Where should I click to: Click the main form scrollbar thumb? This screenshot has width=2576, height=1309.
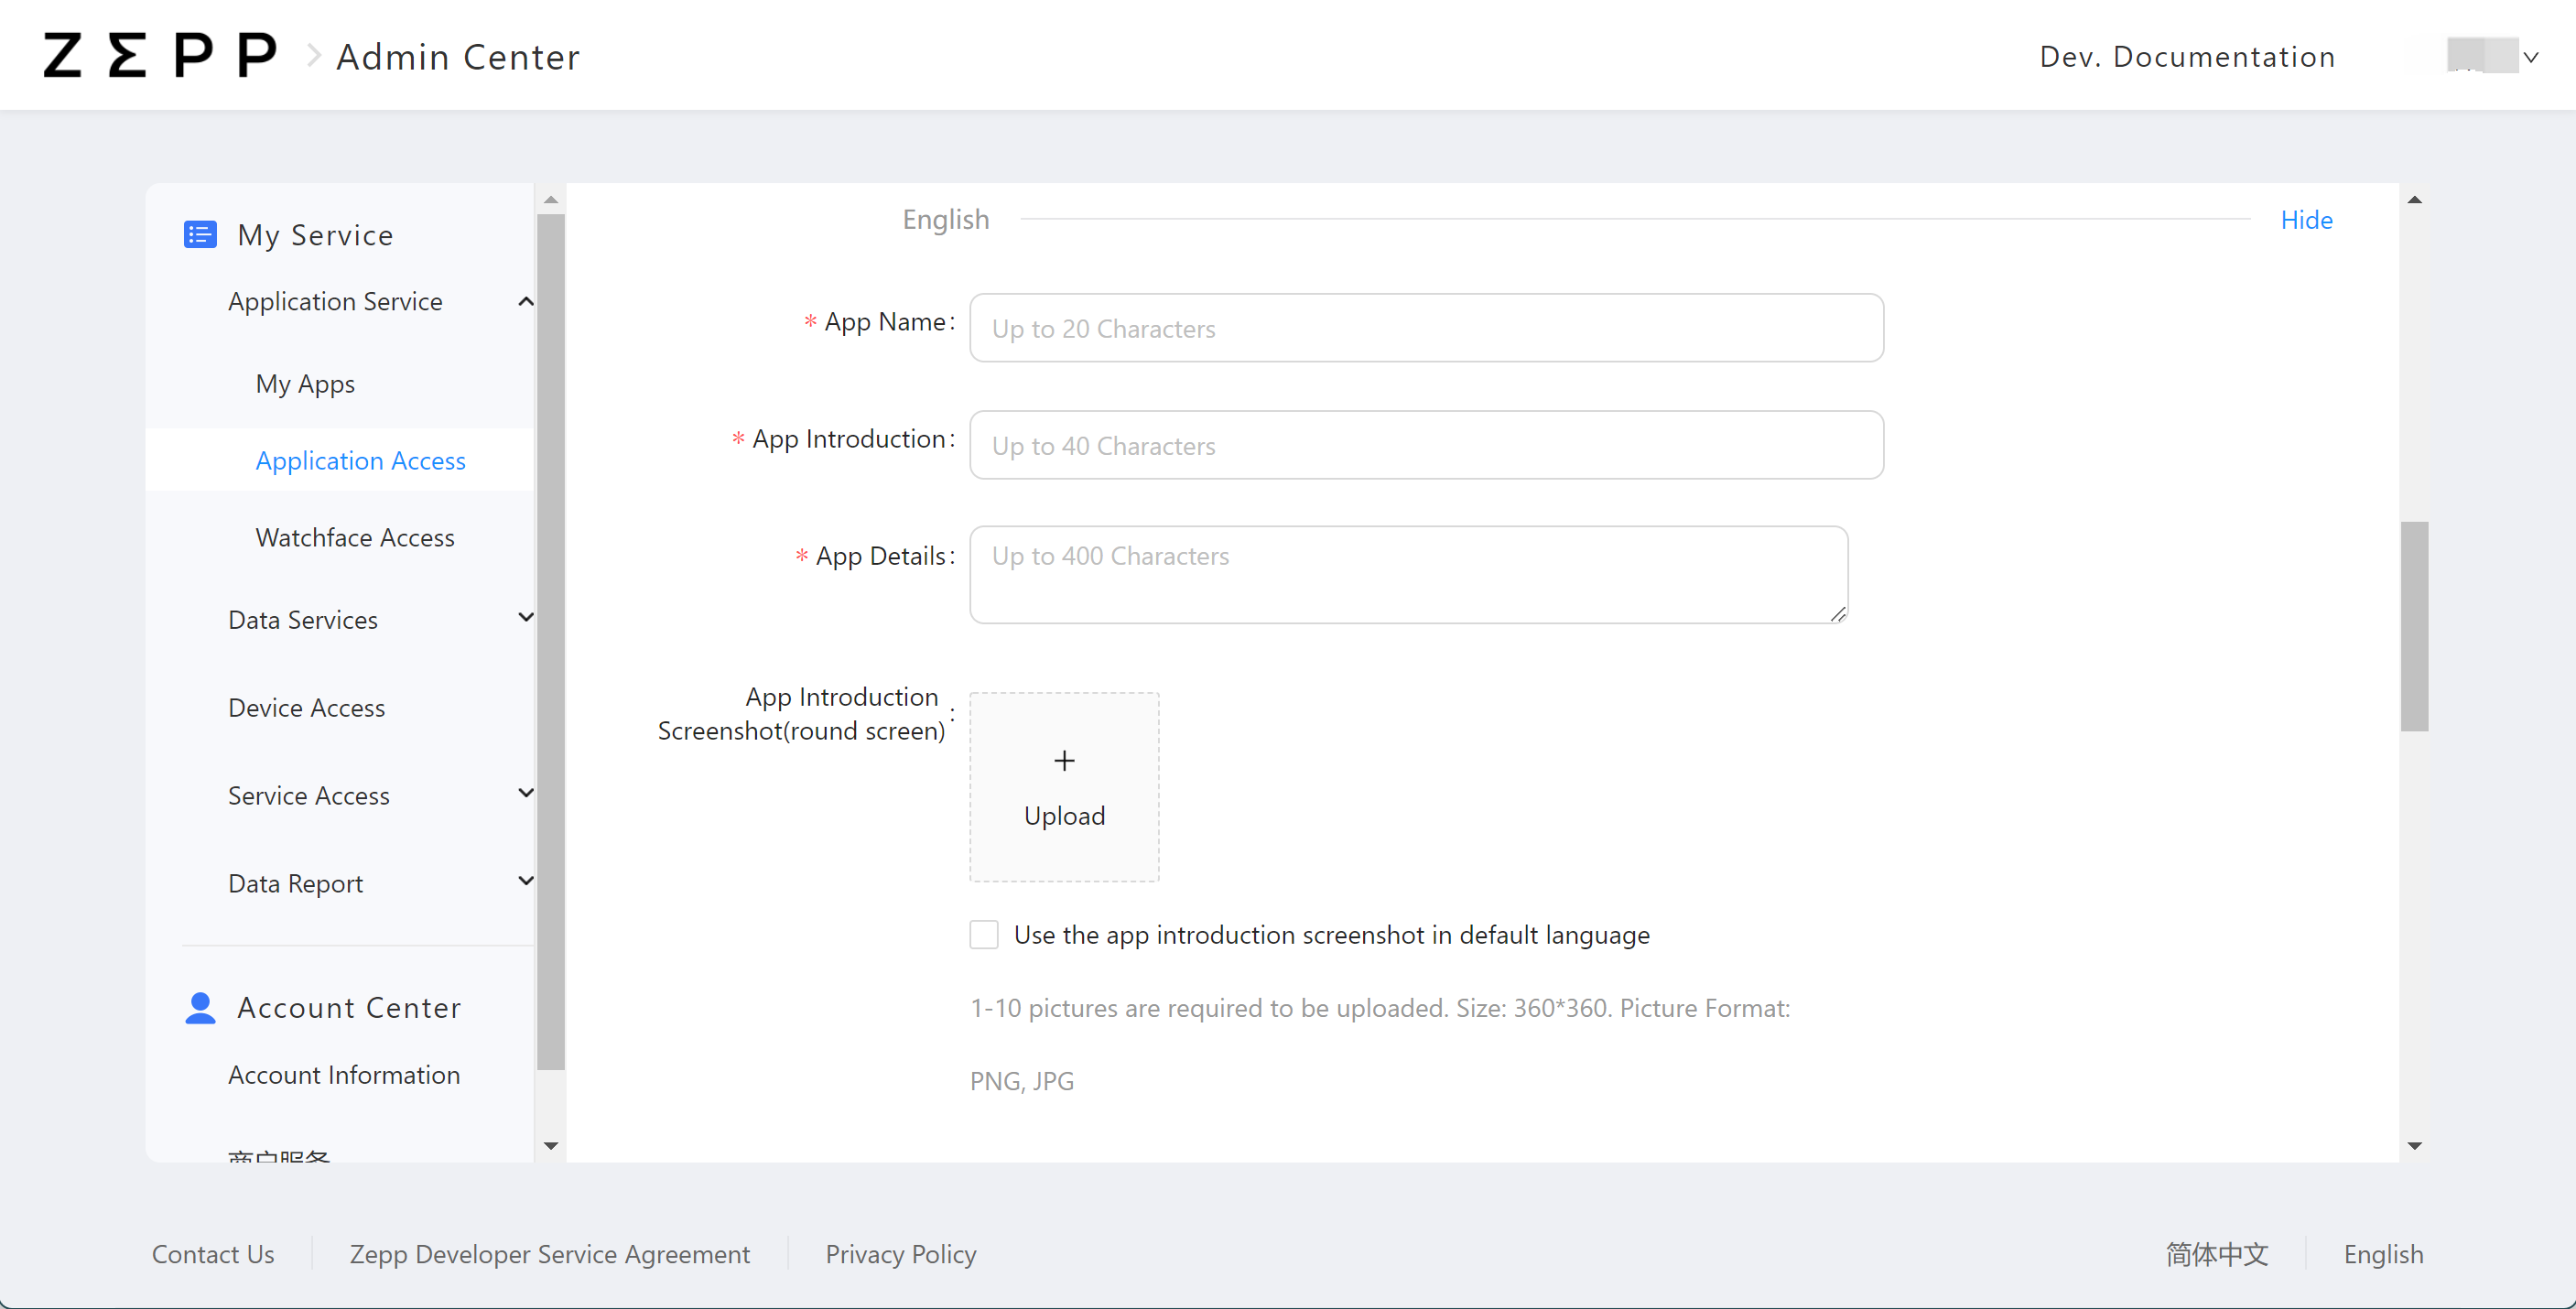2414,626
